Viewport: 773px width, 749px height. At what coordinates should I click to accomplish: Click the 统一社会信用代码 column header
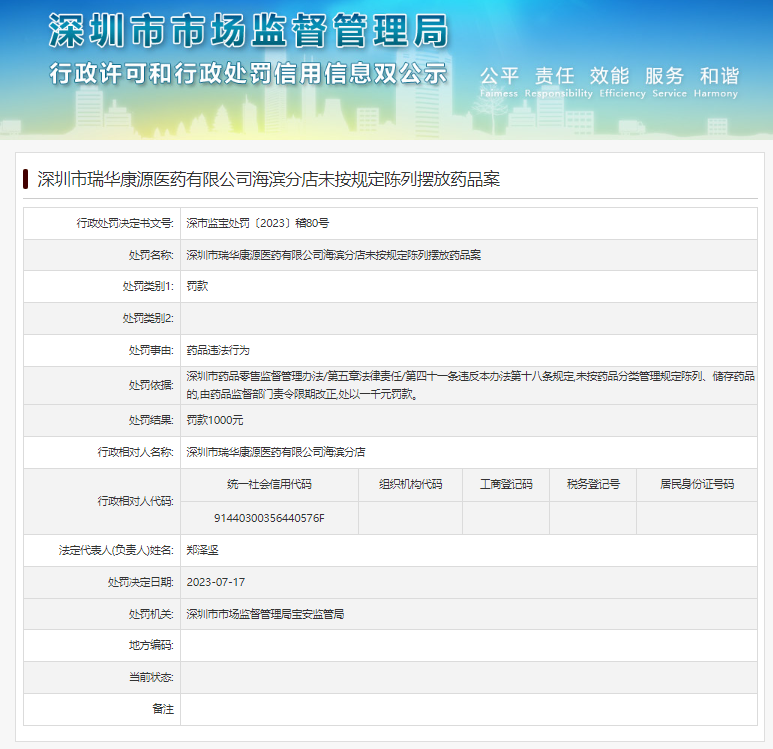[x=269, y=484]
